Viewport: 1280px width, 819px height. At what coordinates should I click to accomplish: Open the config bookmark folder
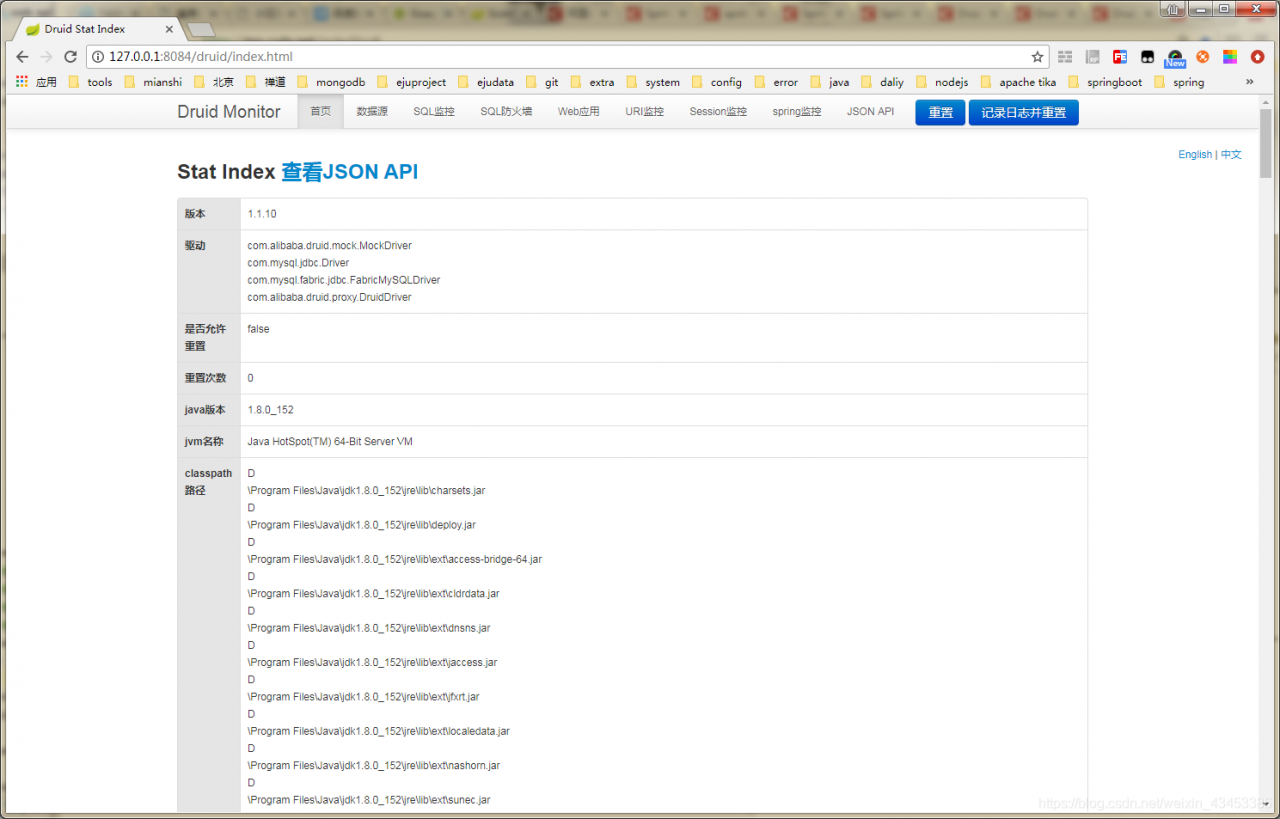[x=716, y=82]
